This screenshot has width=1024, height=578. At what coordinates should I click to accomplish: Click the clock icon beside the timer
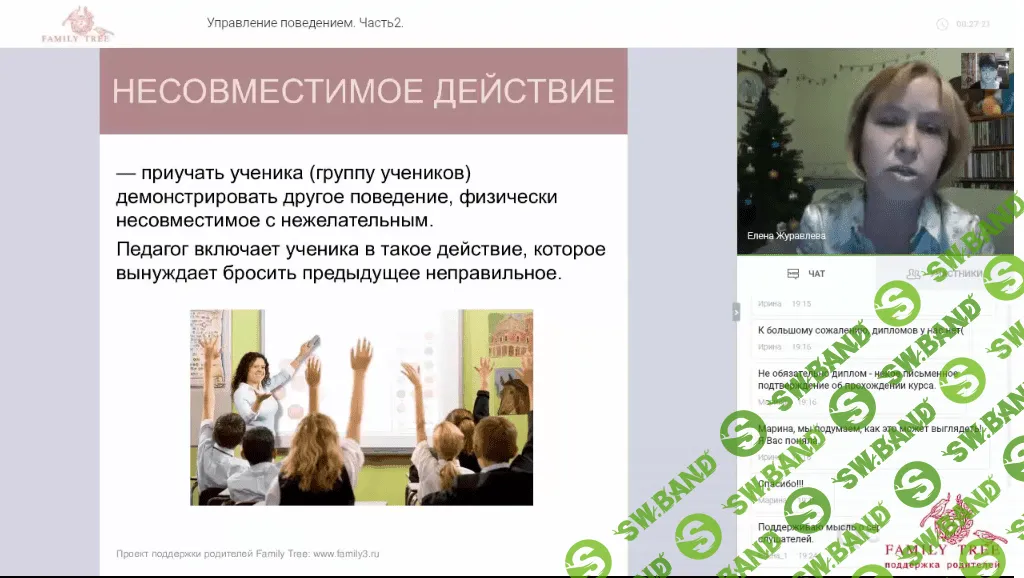click(941, 24)
